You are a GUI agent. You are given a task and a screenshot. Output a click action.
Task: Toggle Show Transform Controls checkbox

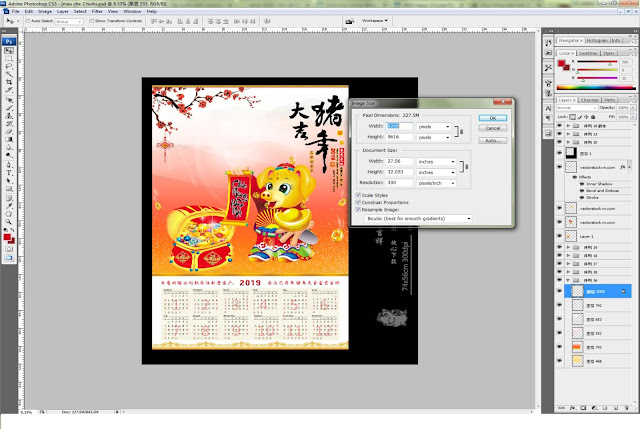[92, 21]
